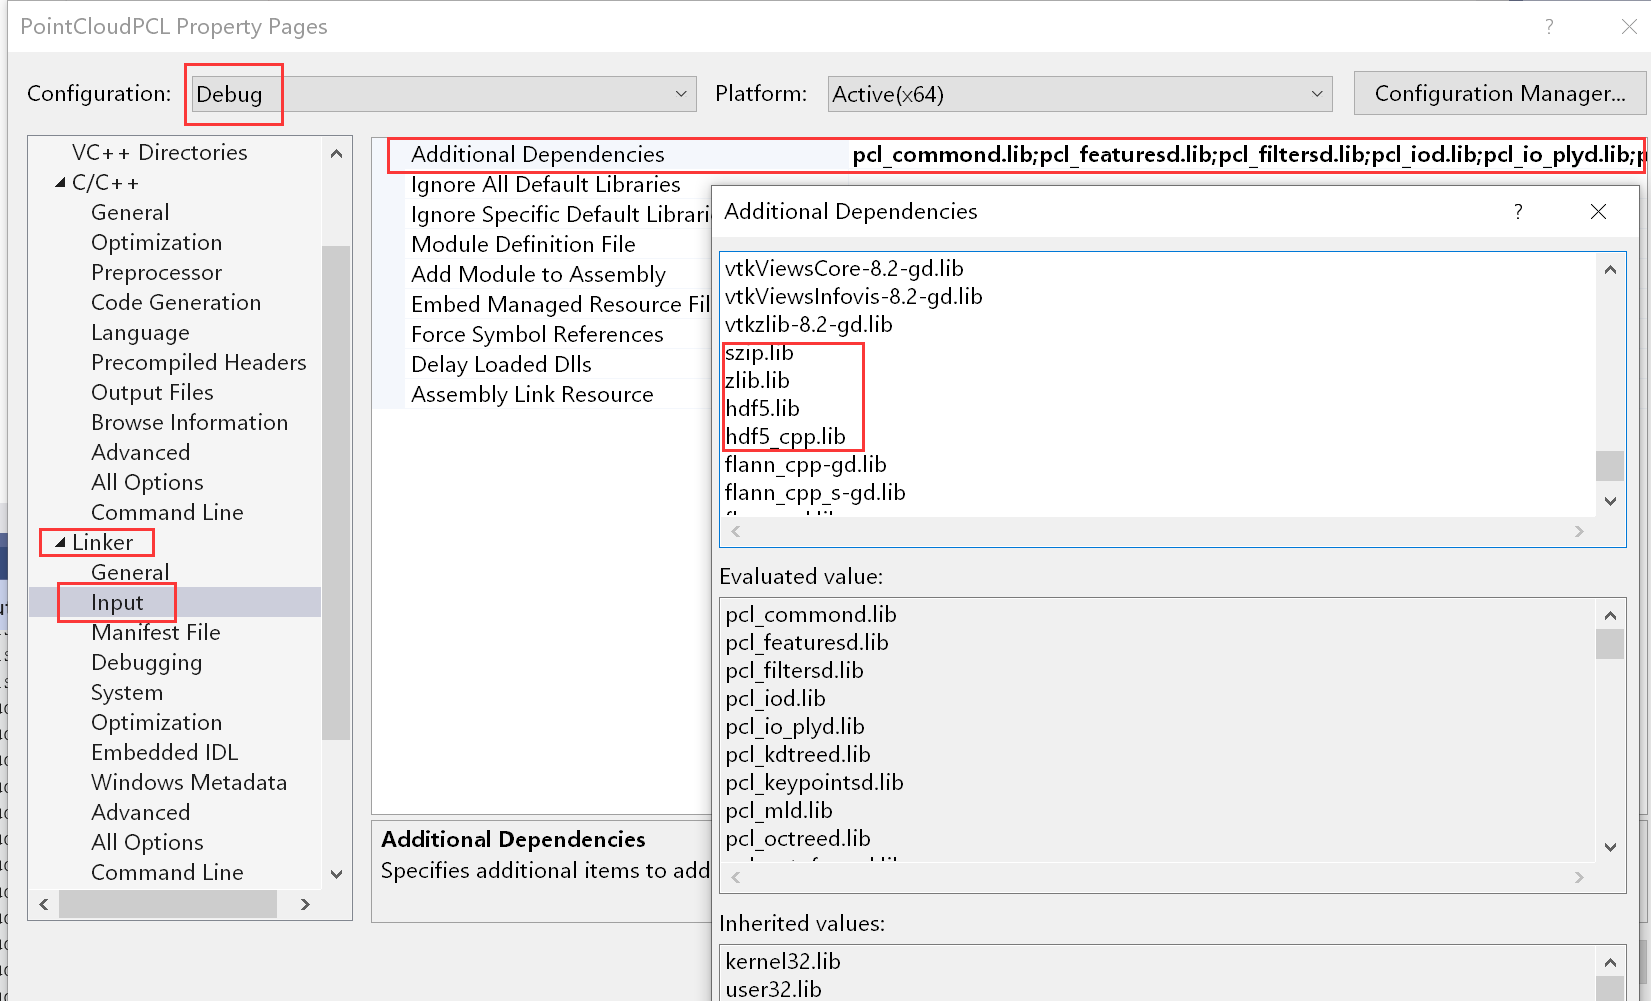Click flann_cpp-gd.lib in the edit box
Image resolution: width=1651 pixels, height=1001 pixels.
[x=805, y=464]
